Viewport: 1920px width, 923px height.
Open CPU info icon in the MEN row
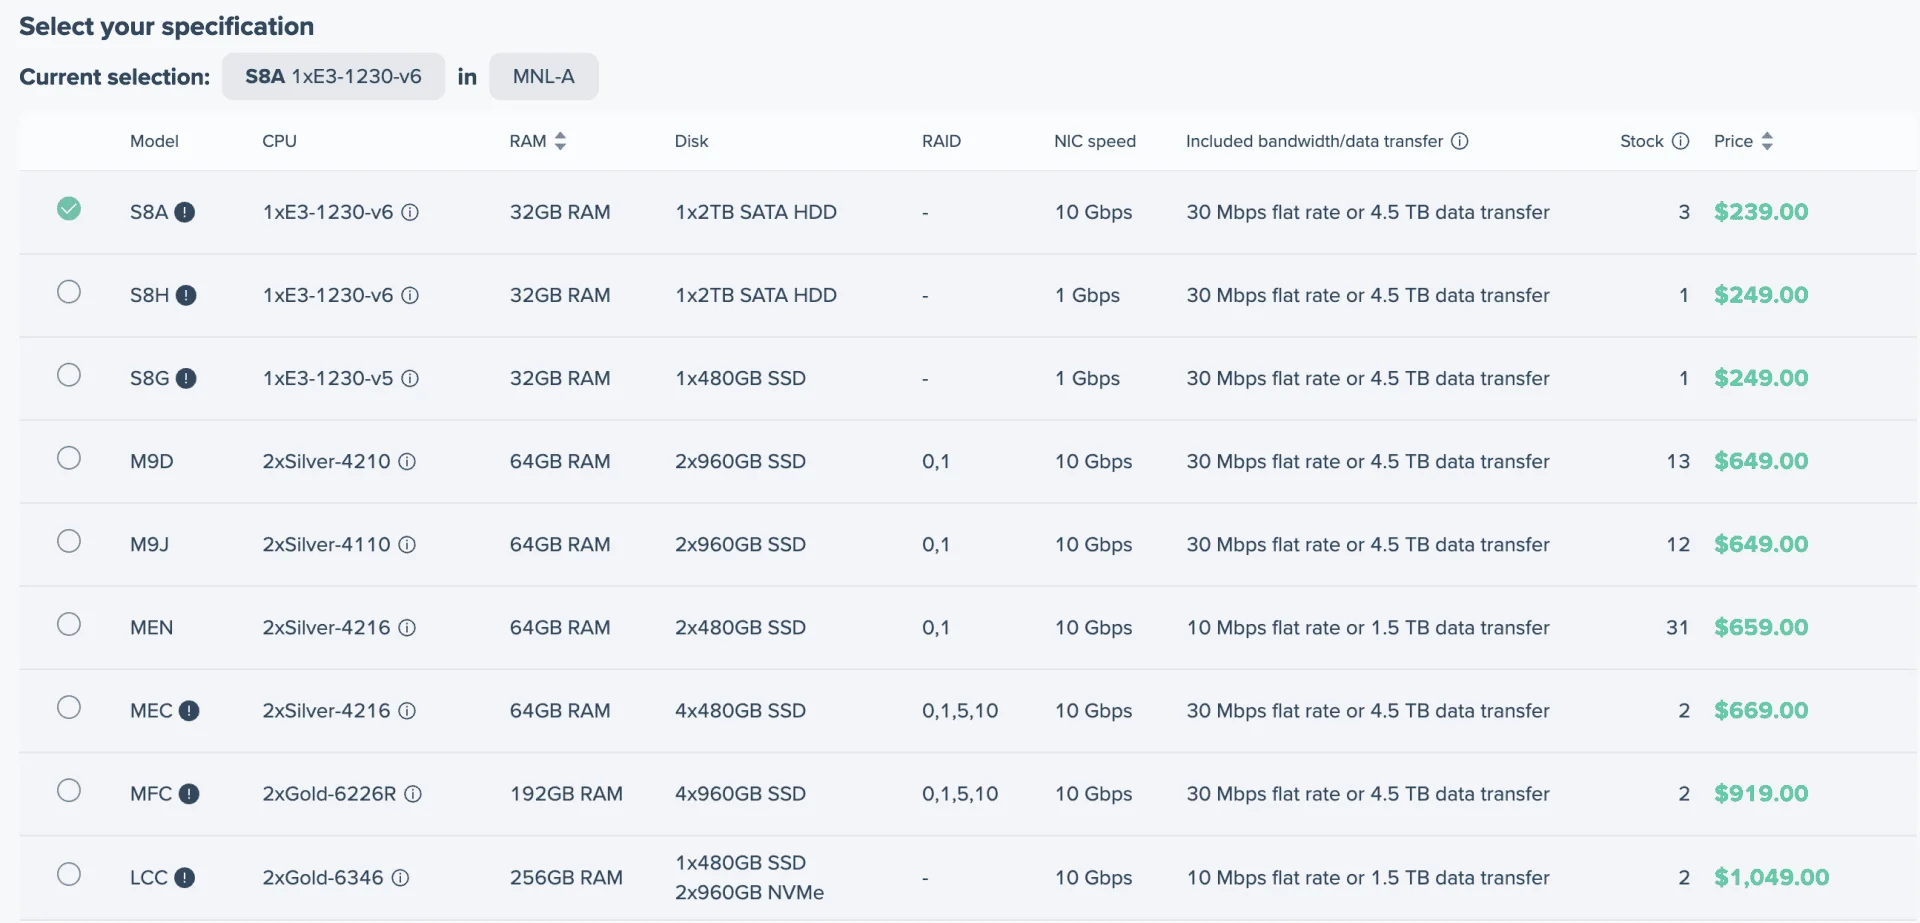[x=407, y=627]
